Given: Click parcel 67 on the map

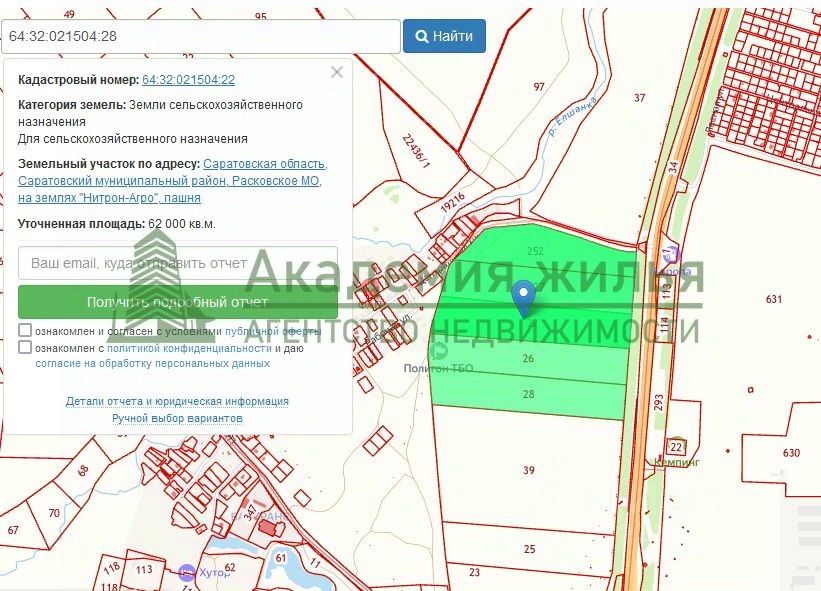Looking at the screenshot, I should pos(13,530).
